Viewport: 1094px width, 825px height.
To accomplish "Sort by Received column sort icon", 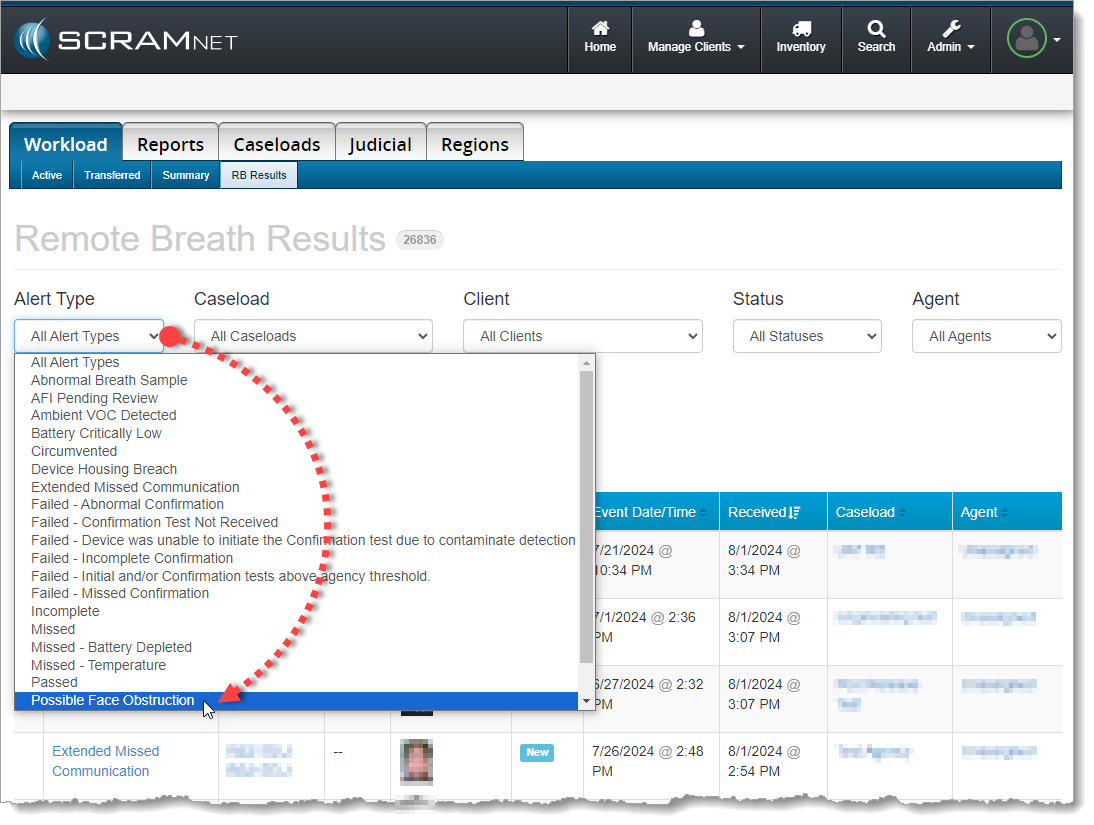I will click(795, 512).
